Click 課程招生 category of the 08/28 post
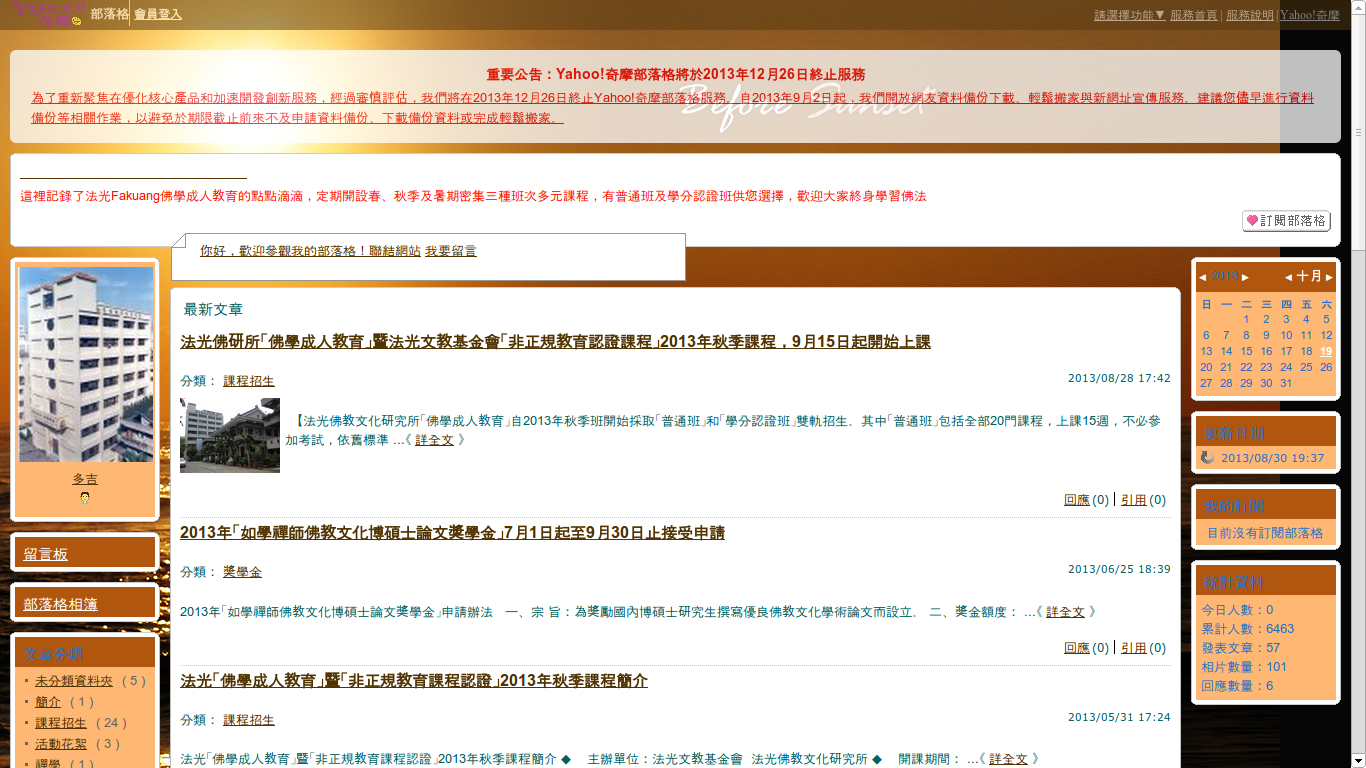1366x768 pixels. pyautogui.click(x=249, y=382)
